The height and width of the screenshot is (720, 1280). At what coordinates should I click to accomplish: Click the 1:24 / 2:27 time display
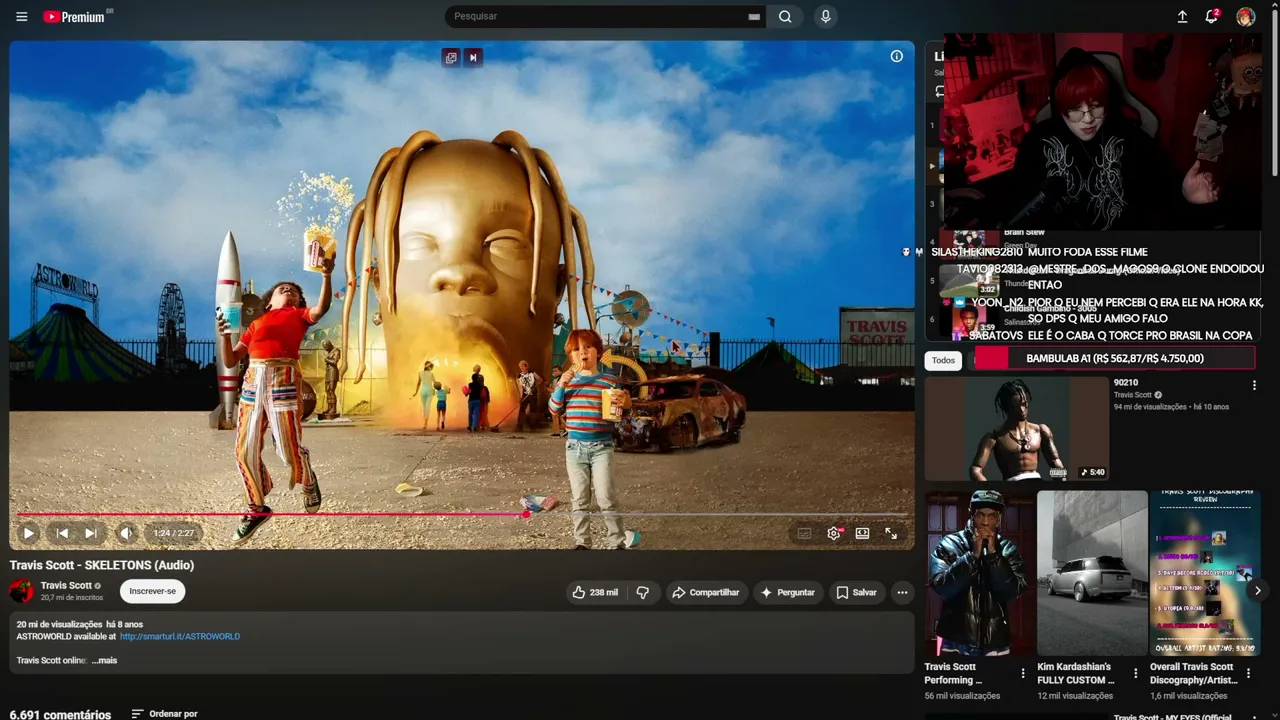point(174,534)
